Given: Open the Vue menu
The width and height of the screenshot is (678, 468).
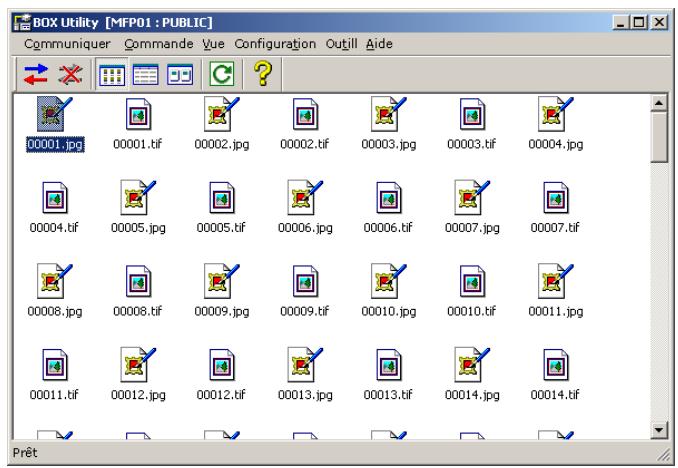Looking at the screenshot, I should (214, 44).
